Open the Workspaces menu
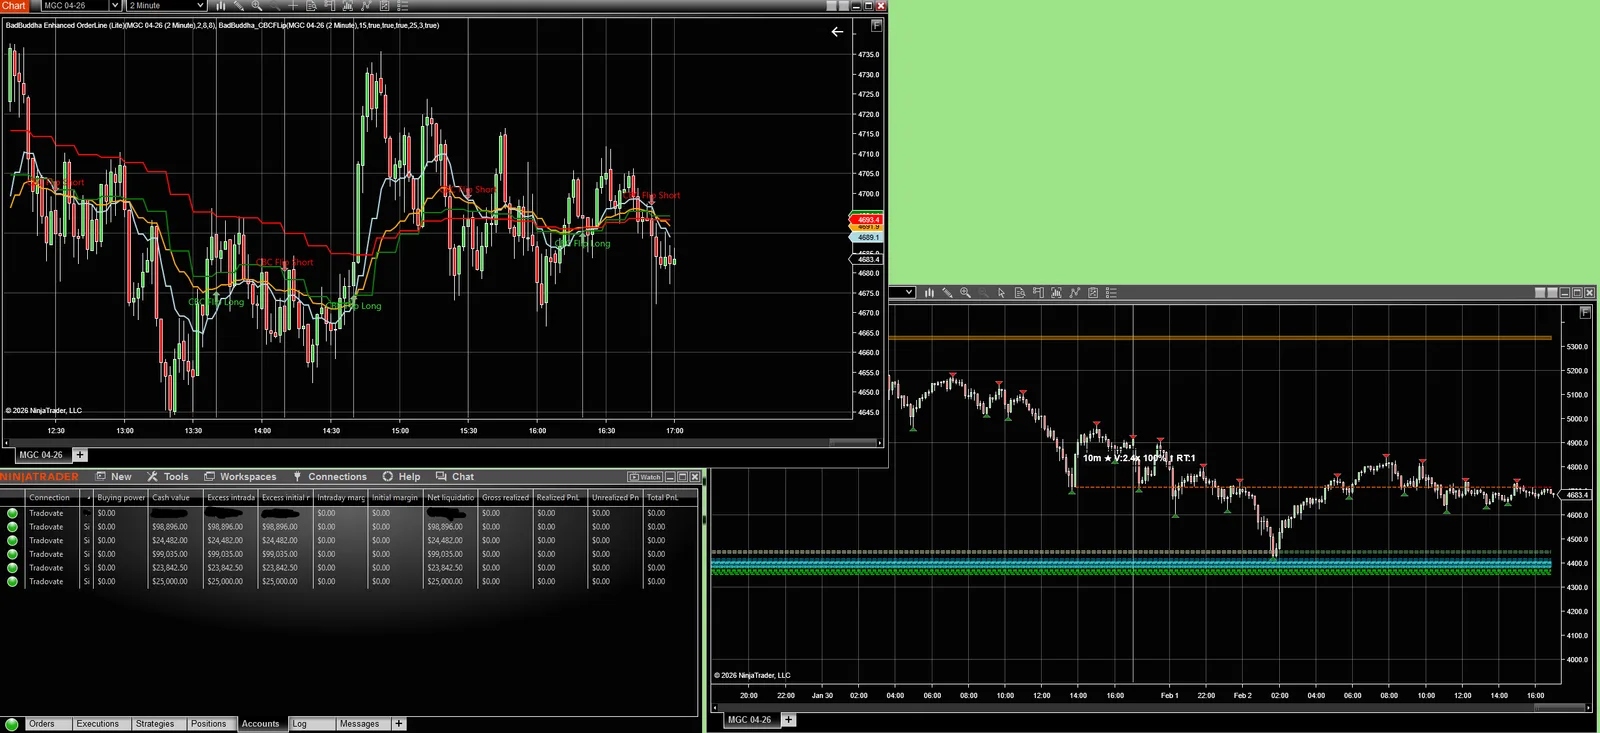Image resolution: width=1600 pixels, height=733 pixels. coord(240,477)
